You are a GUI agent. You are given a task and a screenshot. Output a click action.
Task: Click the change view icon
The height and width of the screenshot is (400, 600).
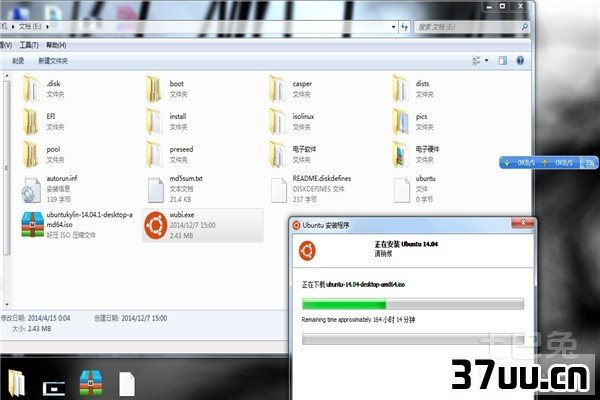click(476, 60)
